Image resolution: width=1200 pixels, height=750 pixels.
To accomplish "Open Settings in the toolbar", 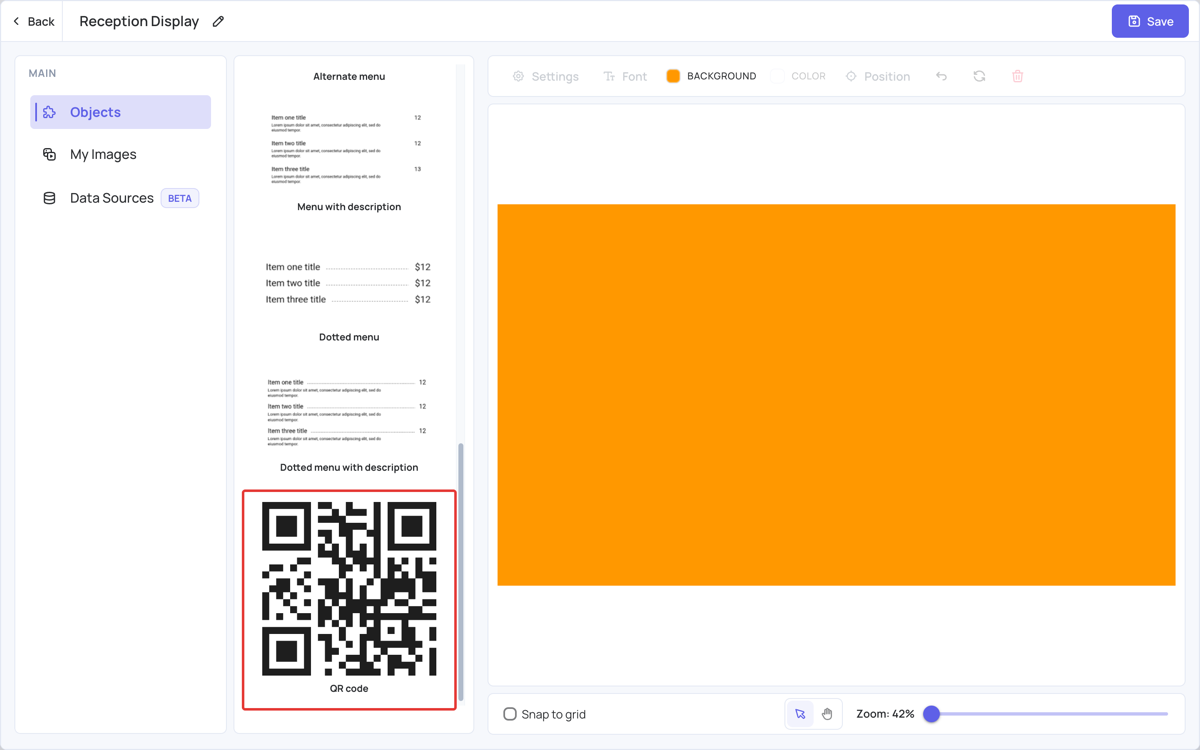I will 546,76.
